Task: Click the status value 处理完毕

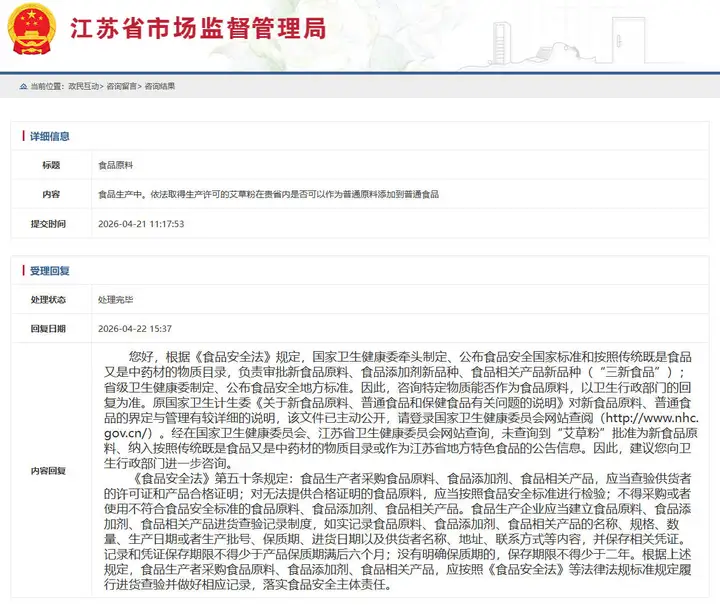Action: (116, 300)
